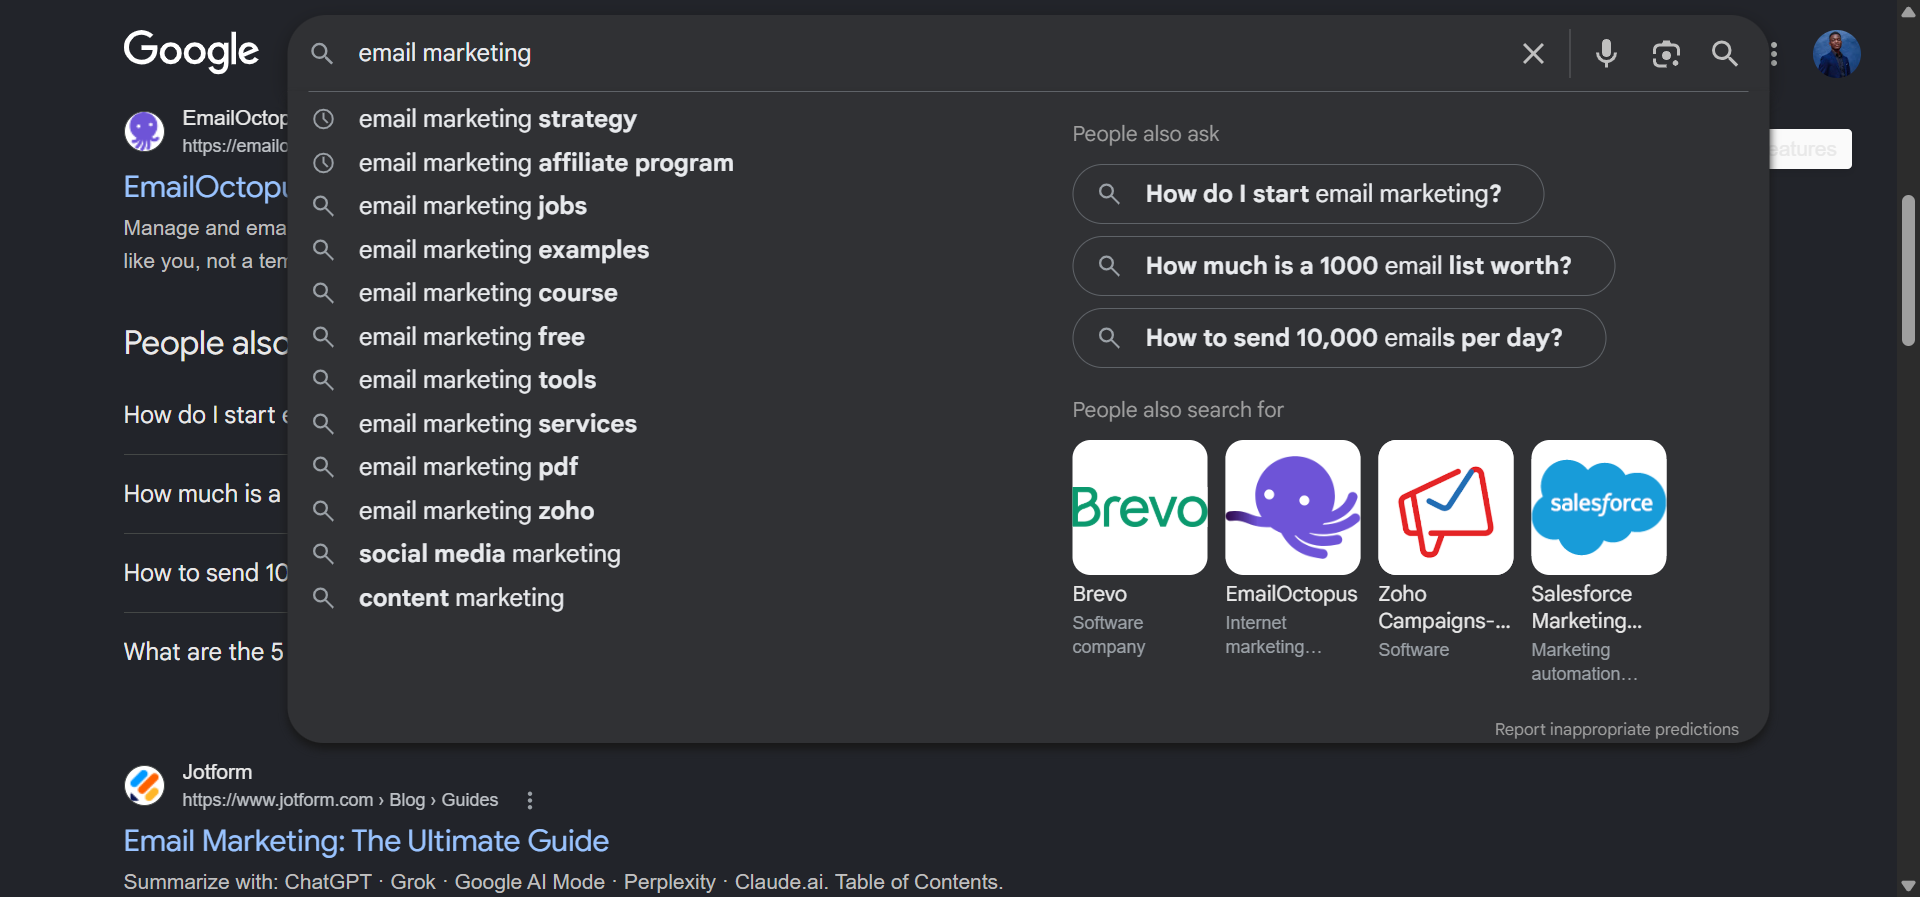This screenshot has height=897, width=1920.
Task: Open the Salesforce cloud logo thumbnail
Action: pyautogui.click(x=1599, y=507)
